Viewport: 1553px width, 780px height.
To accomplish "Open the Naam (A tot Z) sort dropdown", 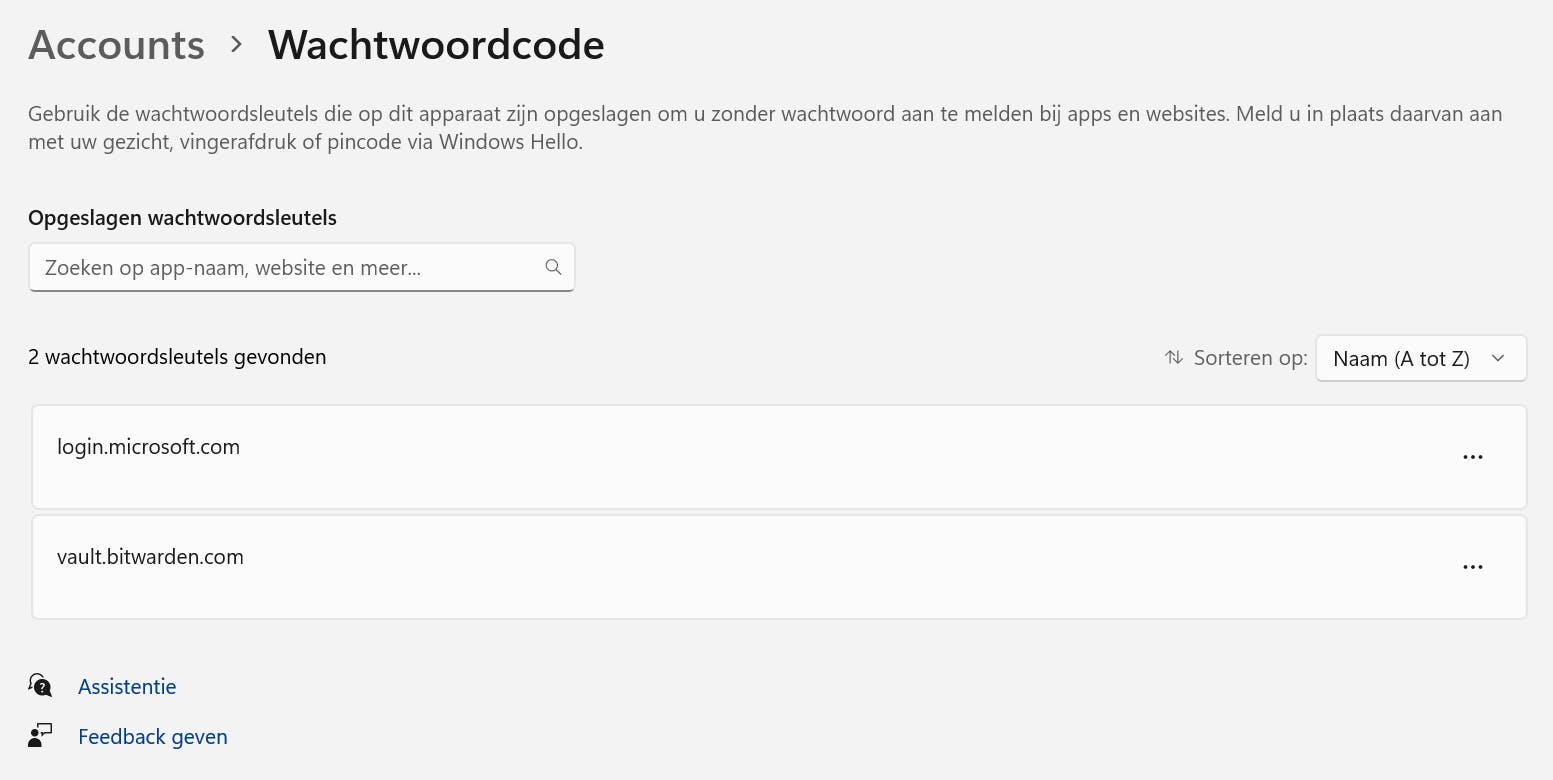I will pyautogui.click(x=1401, y=358).
